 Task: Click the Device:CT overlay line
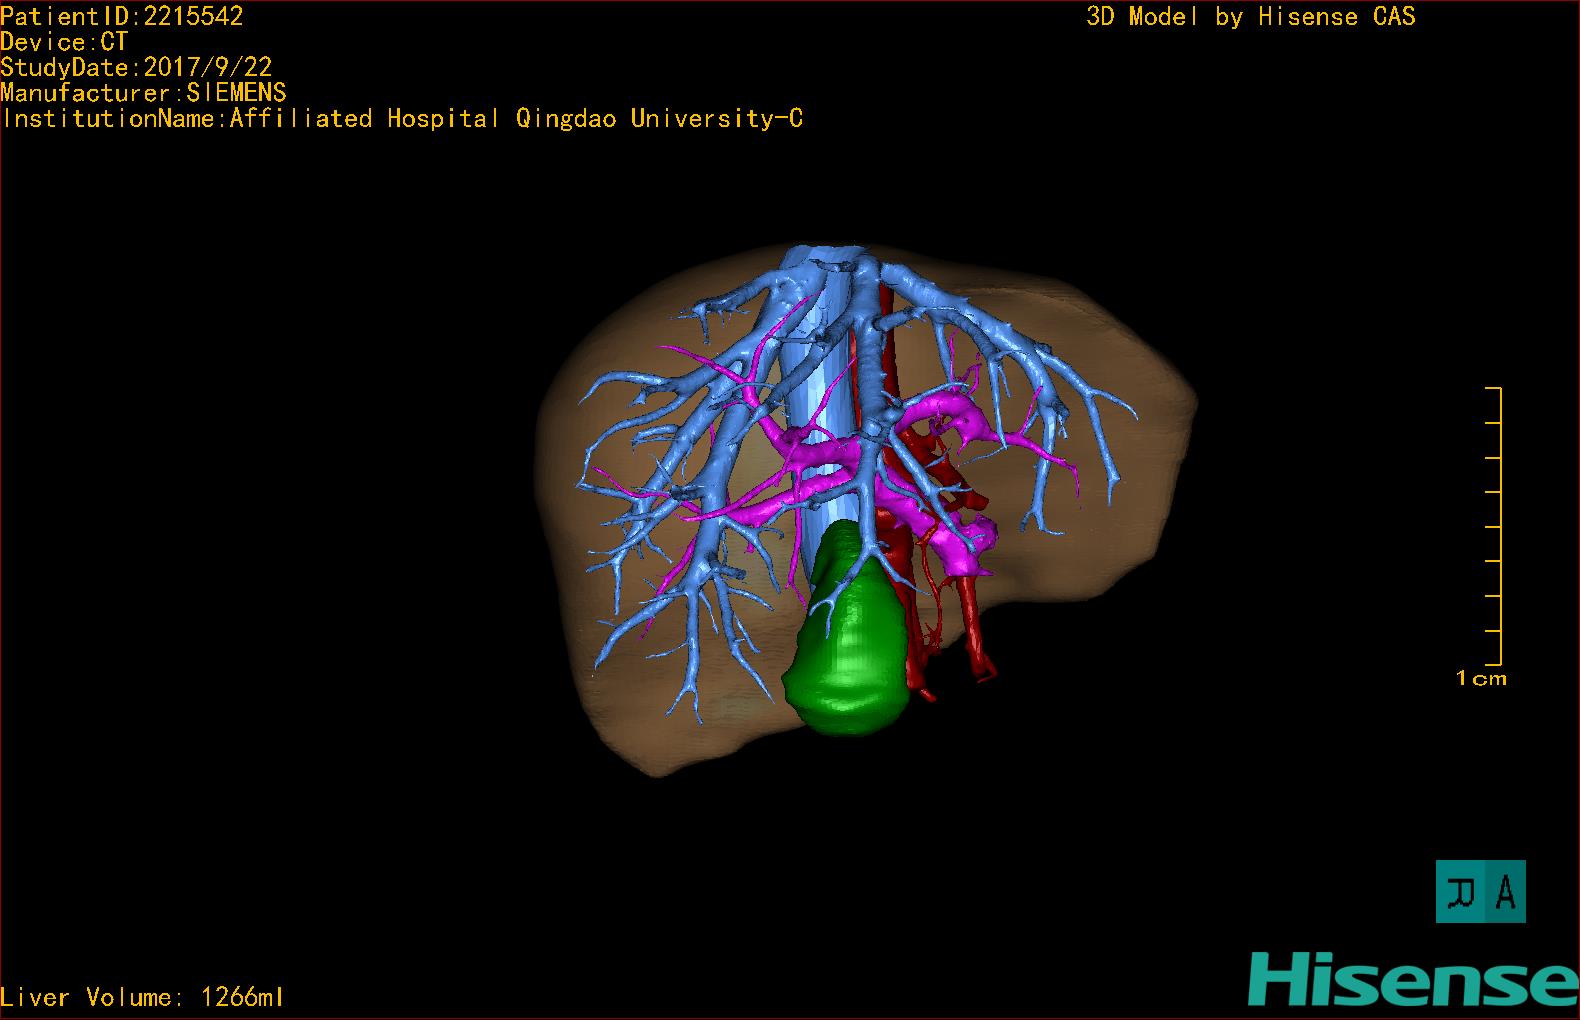click(64, 42)
